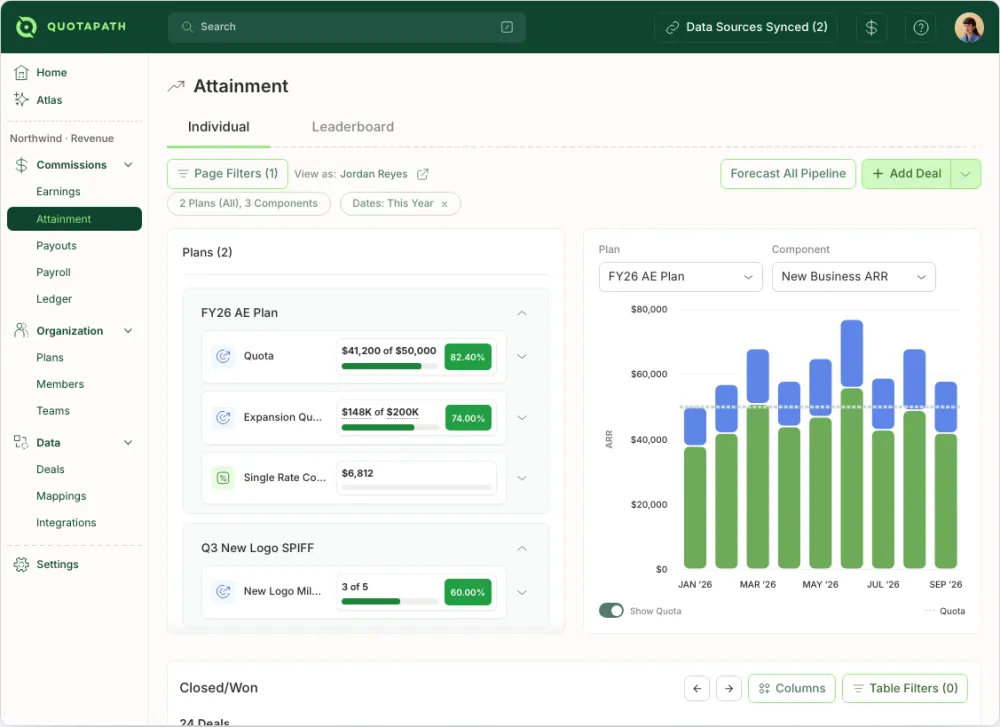Click the Columns button
The image size is (1000, 727).
(791, 689)
